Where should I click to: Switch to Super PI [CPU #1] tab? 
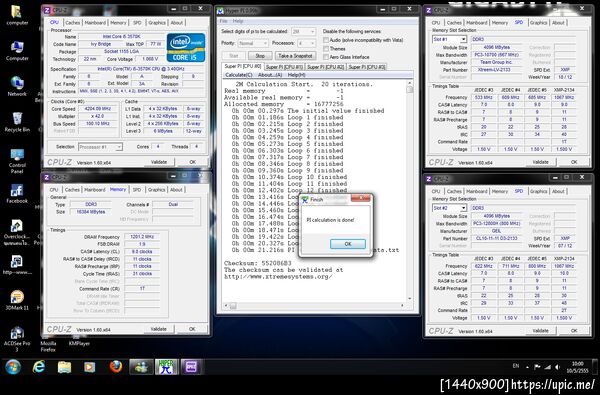tap(284, 67)
